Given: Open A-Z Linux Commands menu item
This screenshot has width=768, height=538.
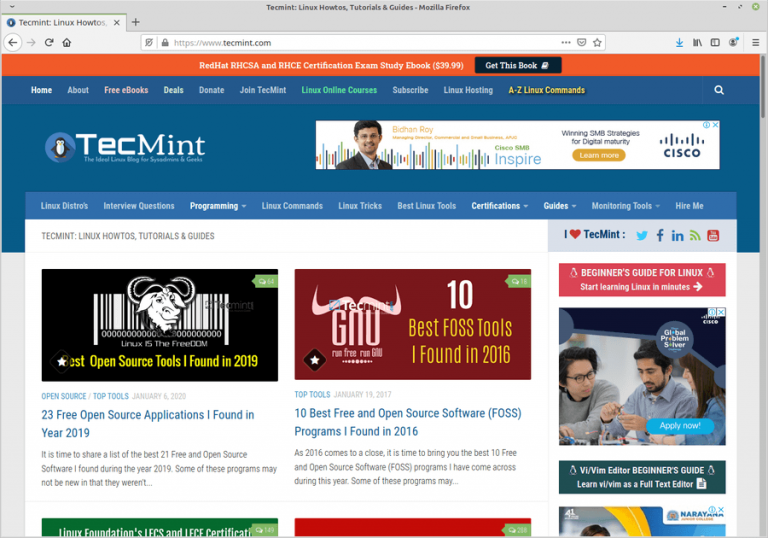Looking at the screenshot, I should point(547,90).
